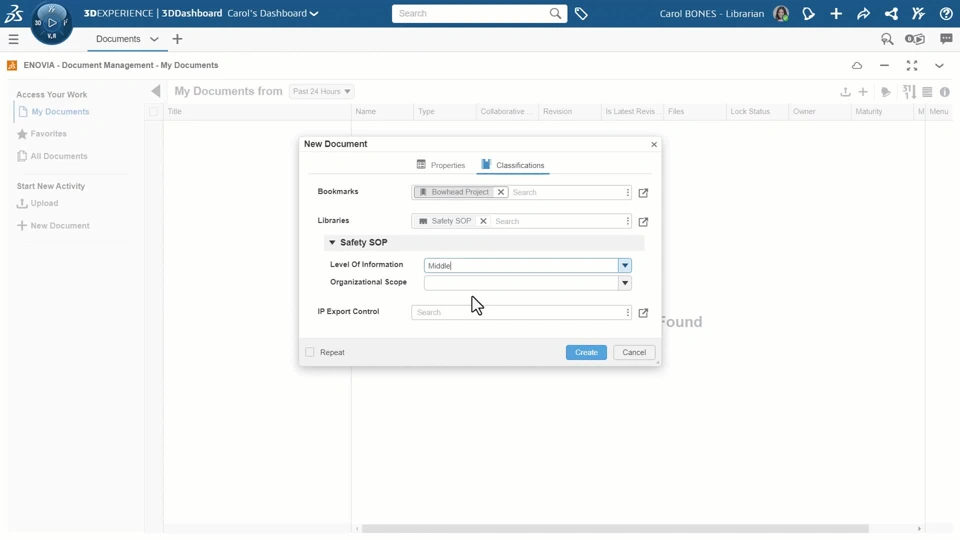
Task: Click the Level Of Information field
Action: 521,266
